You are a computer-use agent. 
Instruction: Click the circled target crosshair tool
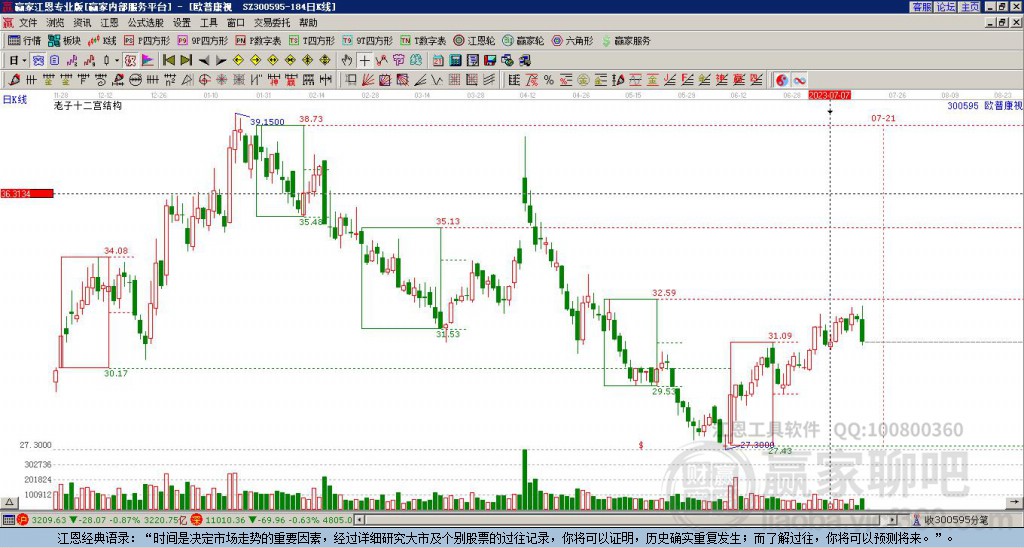[204, 80]
